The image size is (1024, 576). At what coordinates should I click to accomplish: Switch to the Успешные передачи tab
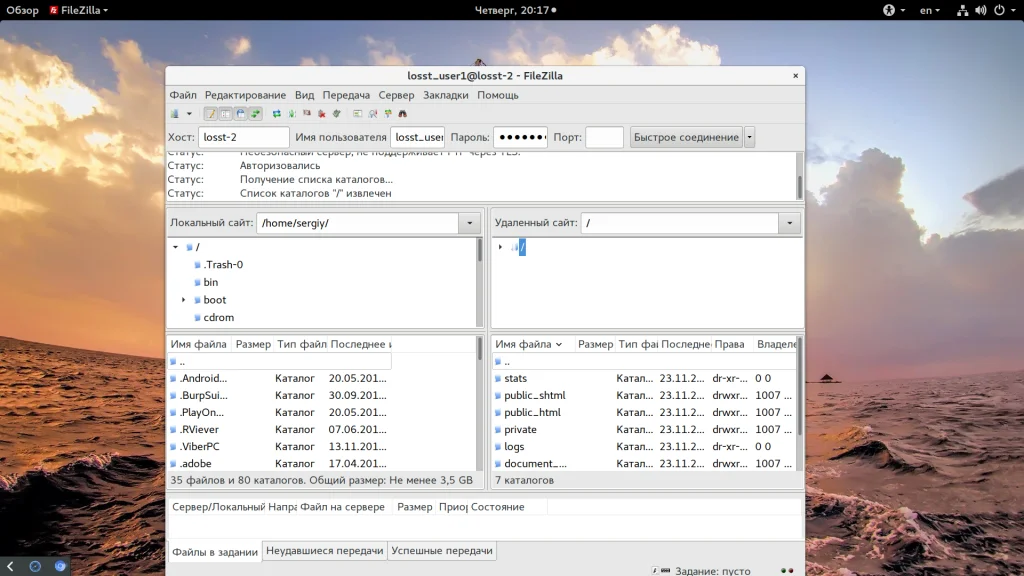tap(441, 551)
